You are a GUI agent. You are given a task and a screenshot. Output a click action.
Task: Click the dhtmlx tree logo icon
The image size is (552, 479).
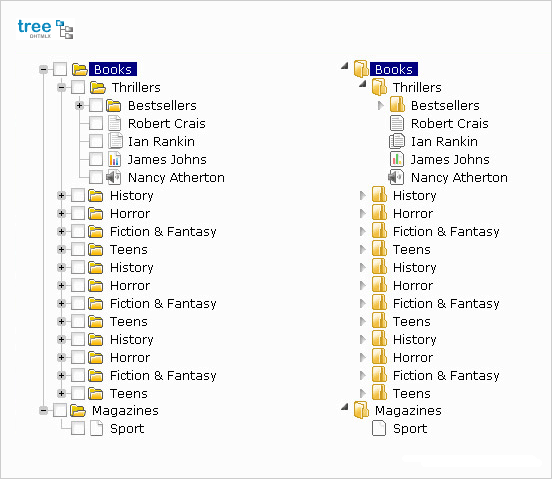pyautogui.click(x=45, y=29)
